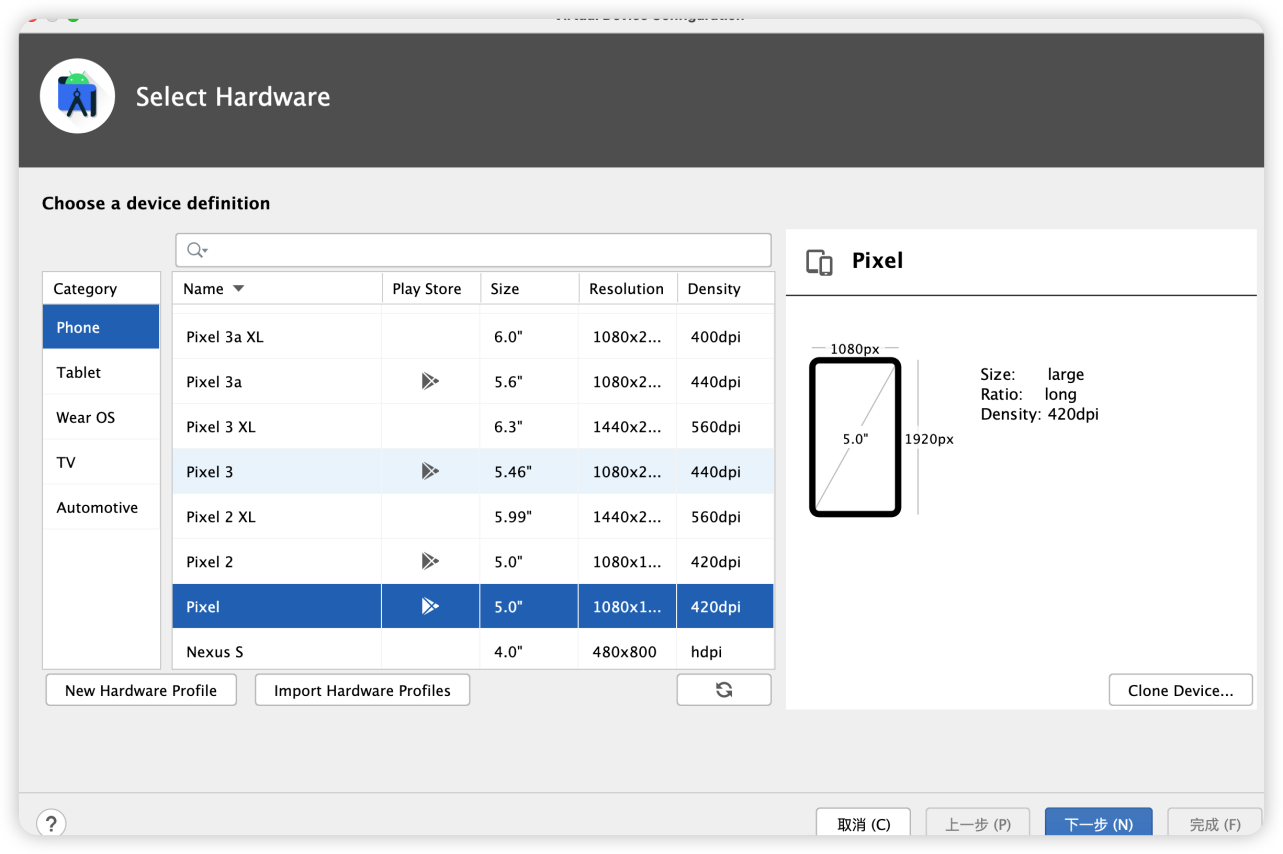Click the "Density: 420dpi" preview text
Viewport: 1283px width, 854px height.
(x=1039, y=414)
